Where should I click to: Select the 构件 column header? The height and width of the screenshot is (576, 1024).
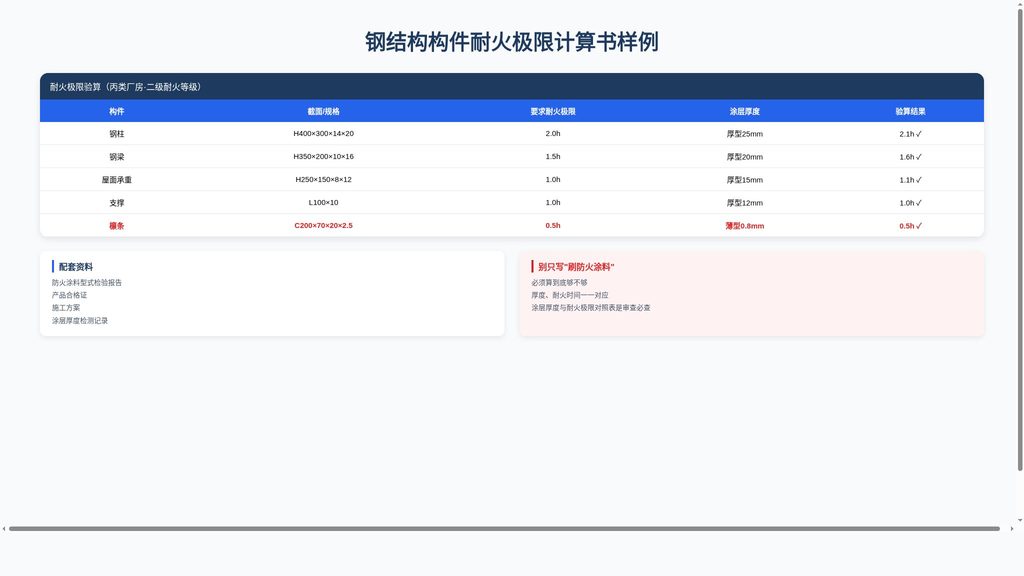click(x=116, y=112)
